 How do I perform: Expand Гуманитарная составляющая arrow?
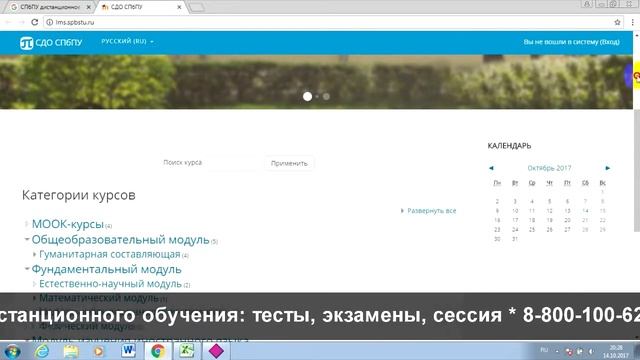click(x=34, y=254)
